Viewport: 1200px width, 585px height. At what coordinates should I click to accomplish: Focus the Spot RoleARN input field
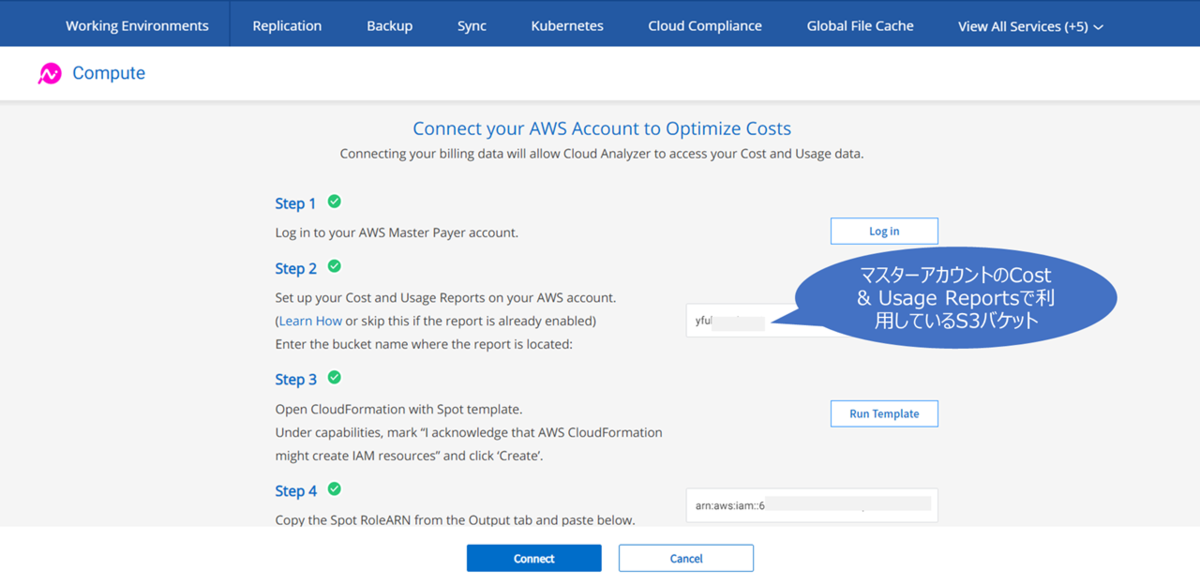pyautogui.click(x=810, y=505)
